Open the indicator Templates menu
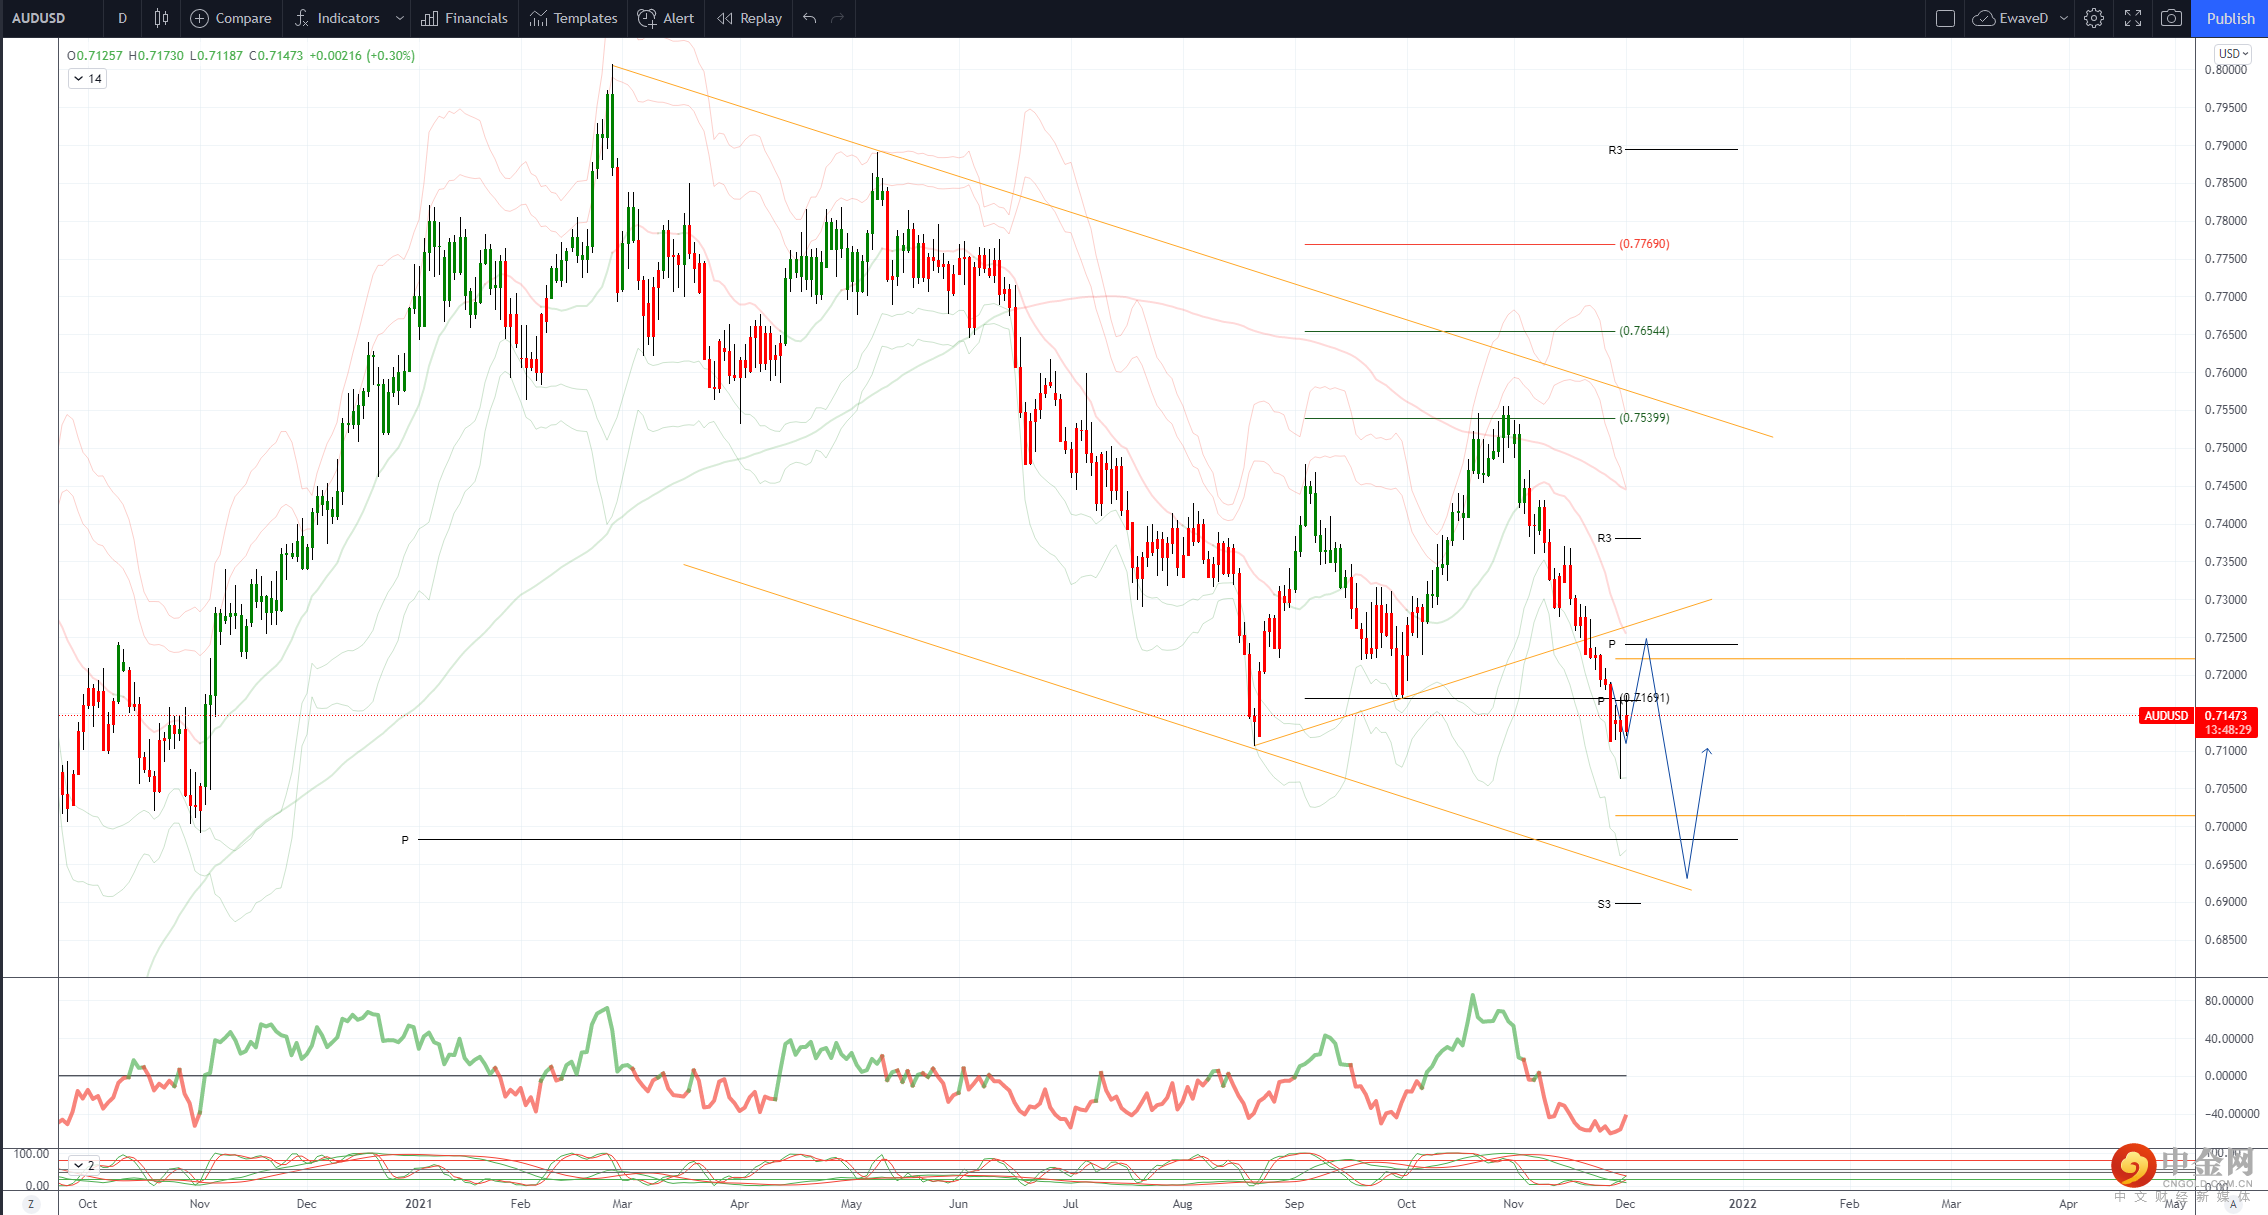2268x1215 pixels. [x=574, y=18]
